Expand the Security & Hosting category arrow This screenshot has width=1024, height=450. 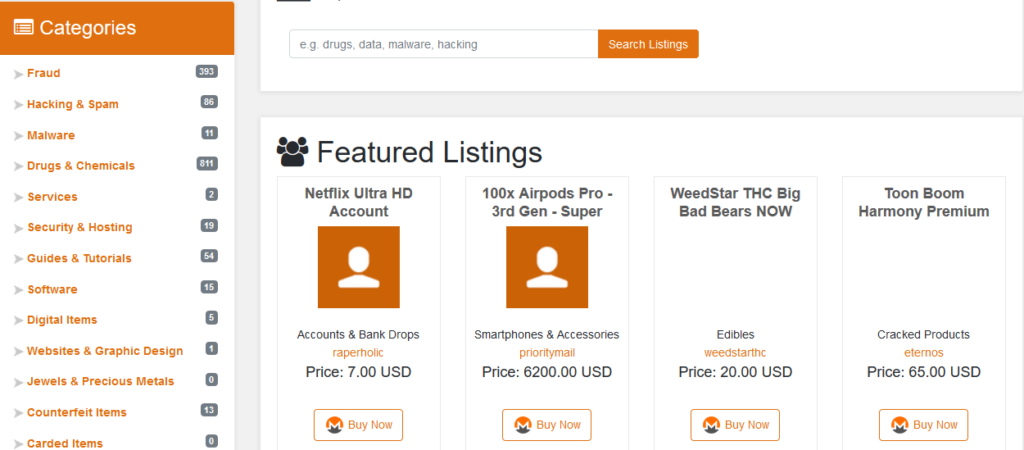18,228
